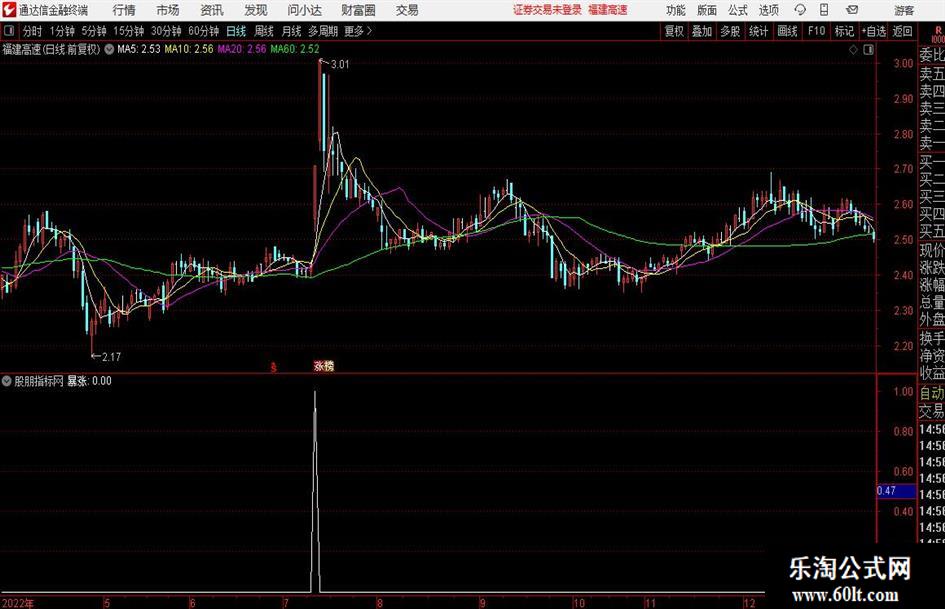Click the 涨榜 marker on the chart
This screenshot has width=945, height=609.
pyautogui.click(x=324, y=365)
